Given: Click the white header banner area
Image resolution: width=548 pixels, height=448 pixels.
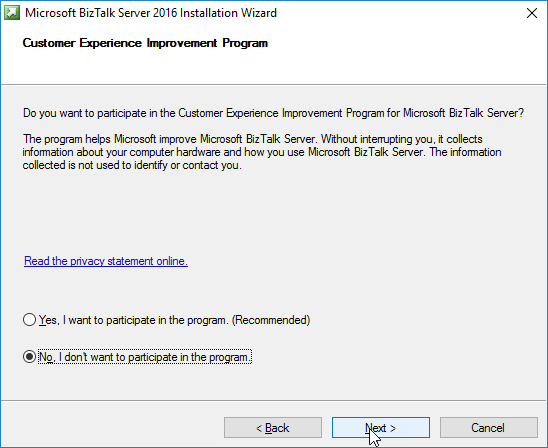Looking at the screenshot, I should click(x=384, y=59).
